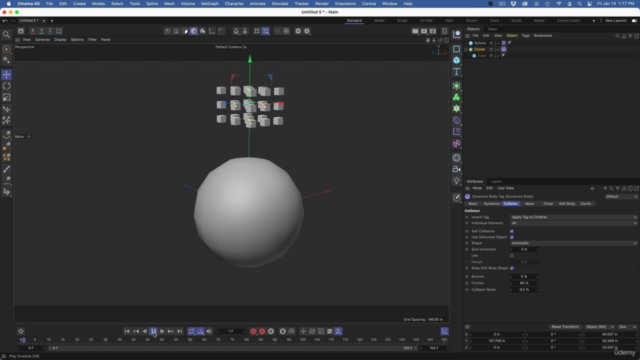Open the Object (Rel) dropdown in coordinates
Image resolution: width=640 pixels, height=360 pixels.
tap(599, 327)
